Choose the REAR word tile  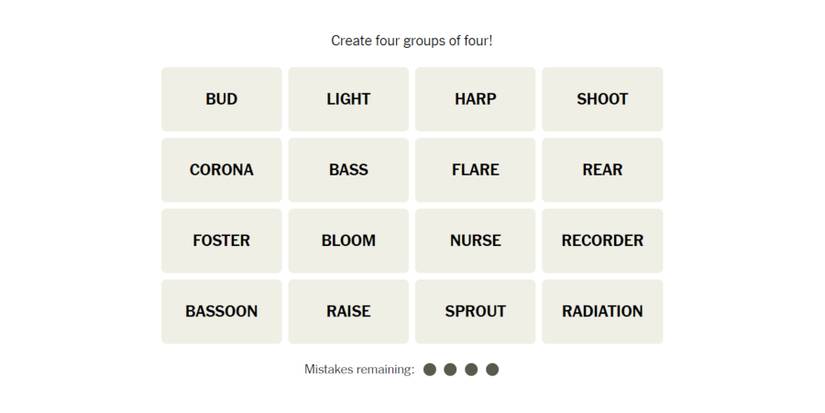[602, 170]
